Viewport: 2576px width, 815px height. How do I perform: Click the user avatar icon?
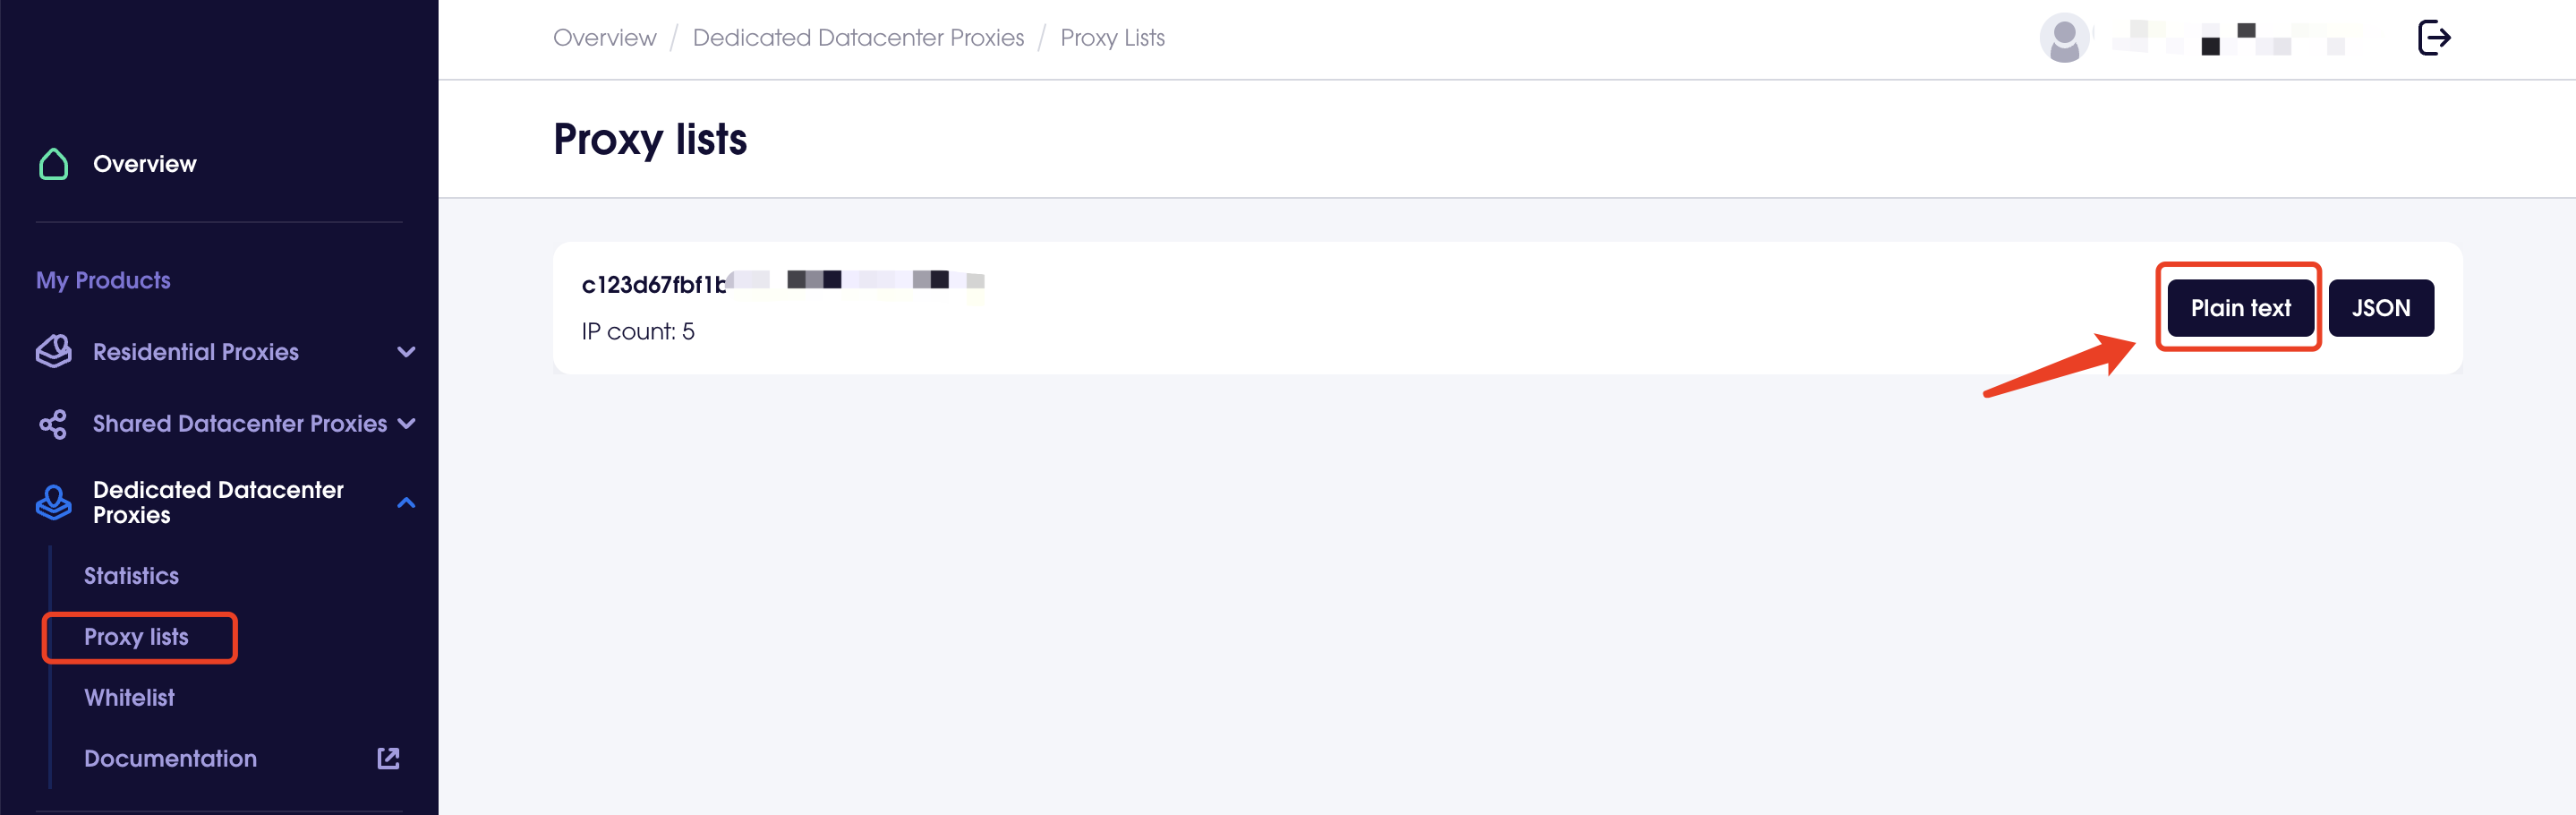point(2064,38)
